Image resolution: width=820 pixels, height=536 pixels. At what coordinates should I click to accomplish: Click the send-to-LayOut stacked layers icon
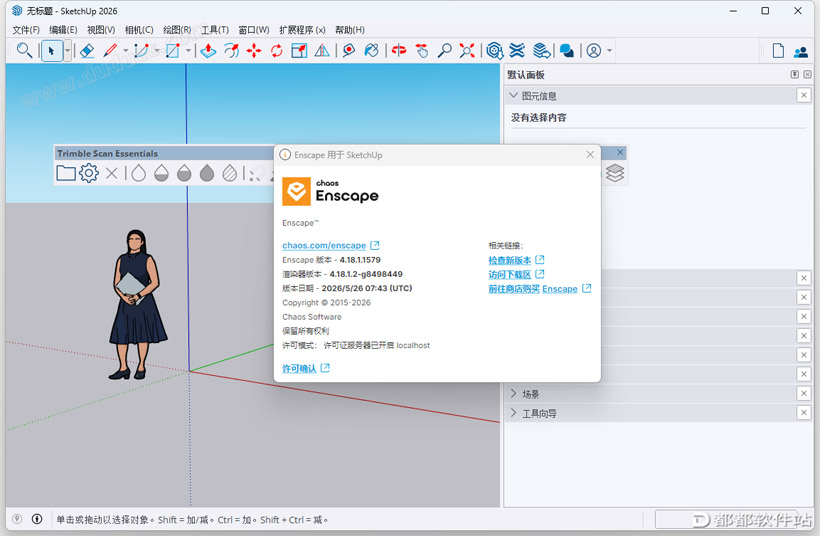click(x=541, y=51)
